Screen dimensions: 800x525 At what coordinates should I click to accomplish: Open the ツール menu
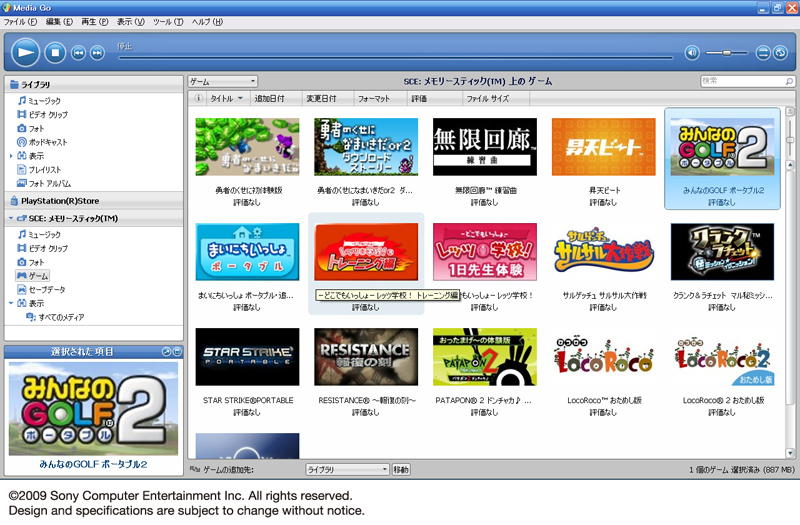click(168, 22)
